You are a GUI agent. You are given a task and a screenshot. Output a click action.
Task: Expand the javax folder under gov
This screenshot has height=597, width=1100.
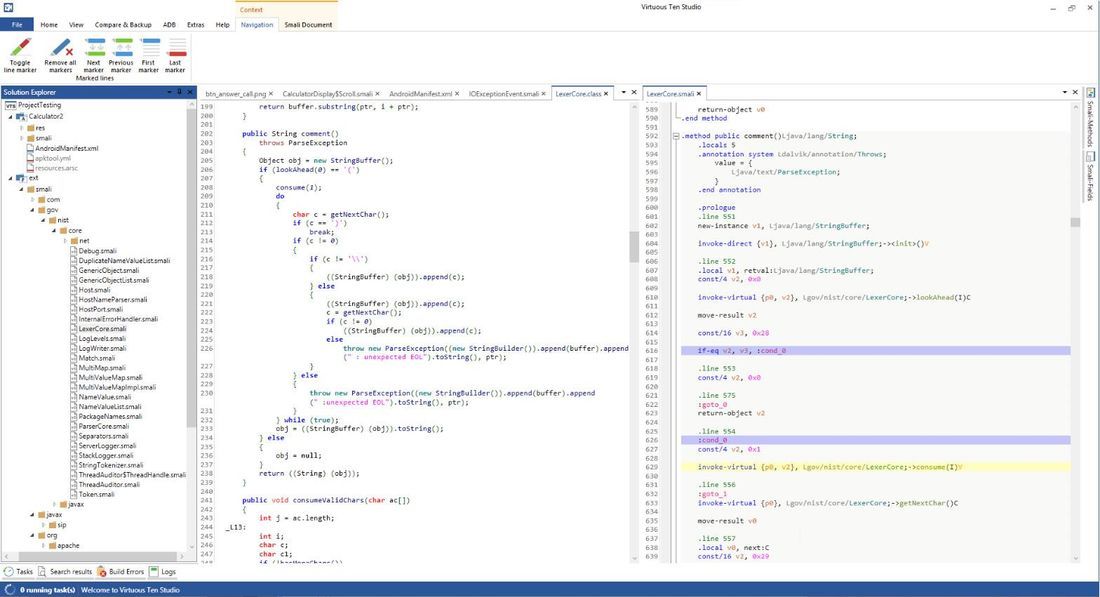[x=54, y=504]
